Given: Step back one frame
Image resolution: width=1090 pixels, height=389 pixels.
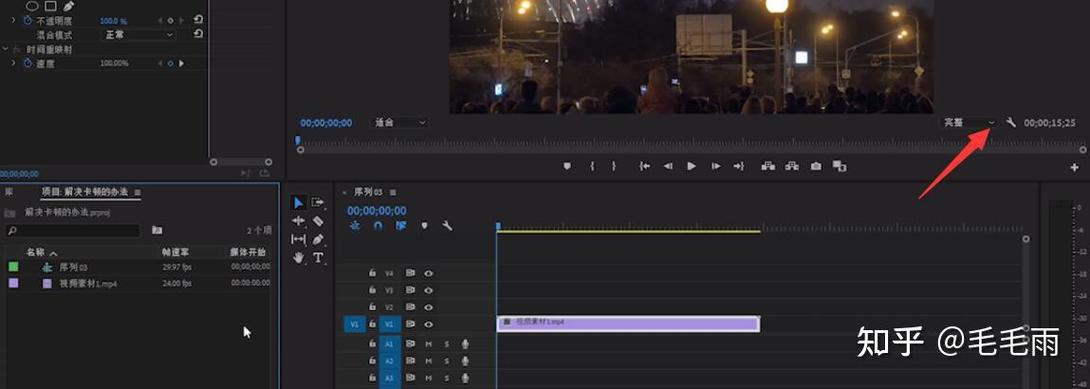Looking at the screenshot, I should point(668,166).
